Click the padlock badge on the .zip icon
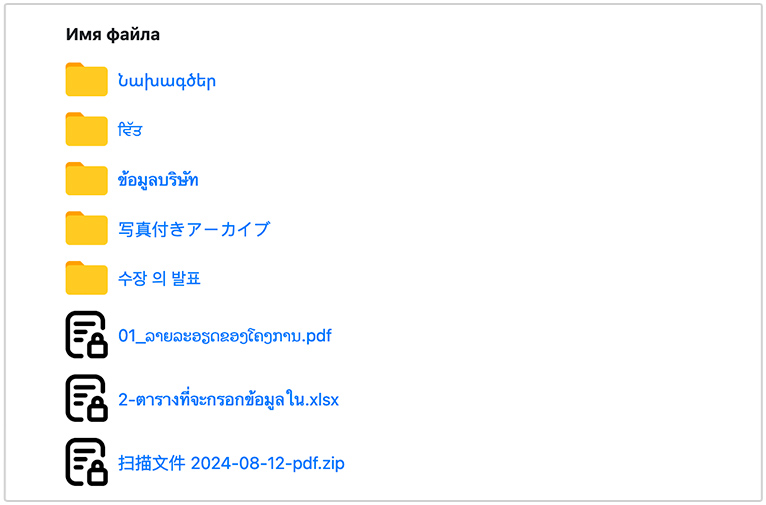 pos(97,475)
